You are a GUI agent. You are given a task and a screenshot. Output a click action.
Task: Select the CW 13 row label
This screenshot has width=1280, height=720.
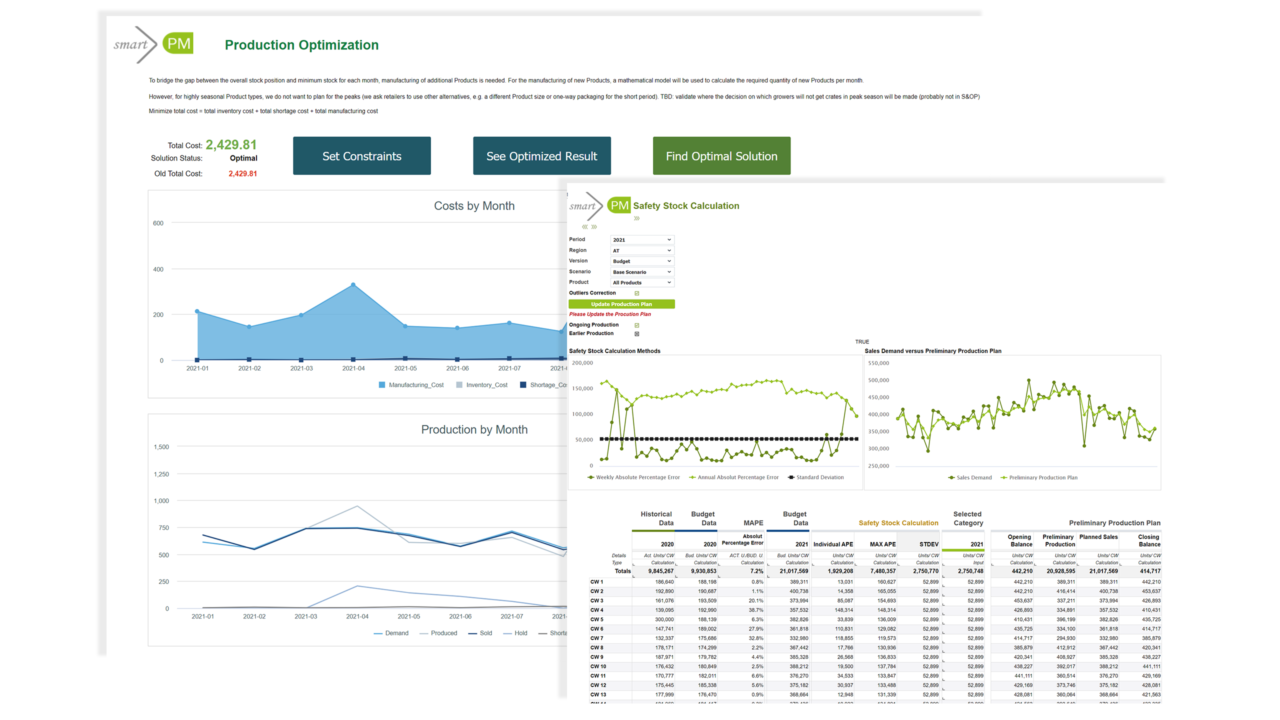click(x=599, y=694)
